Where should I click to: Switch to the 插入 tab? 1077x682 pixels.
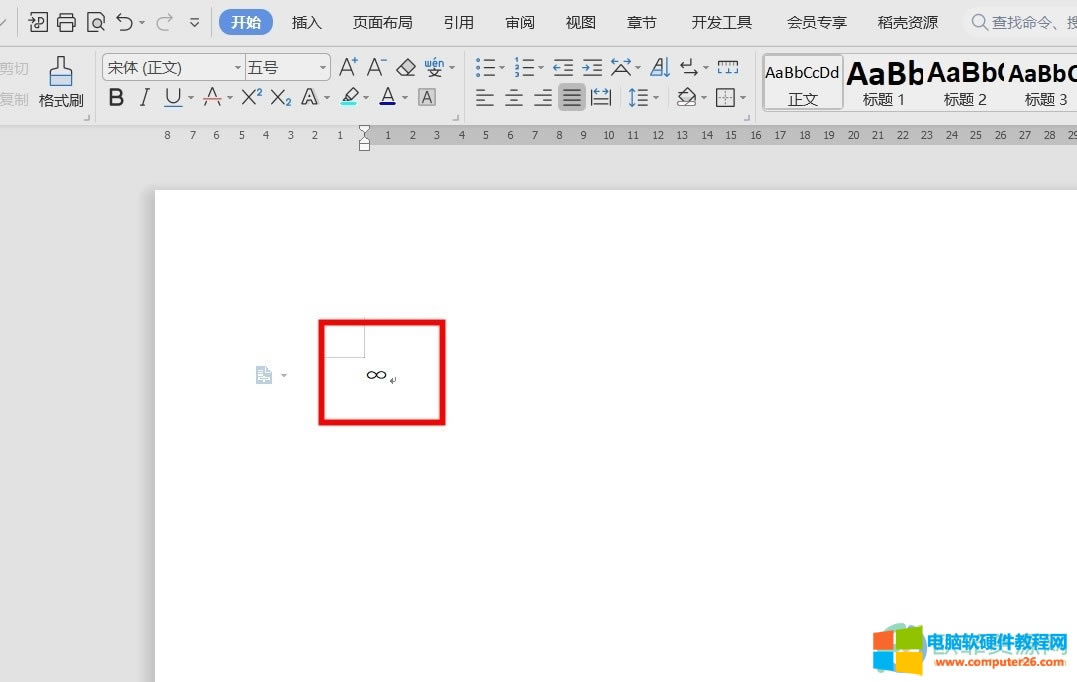306,22
